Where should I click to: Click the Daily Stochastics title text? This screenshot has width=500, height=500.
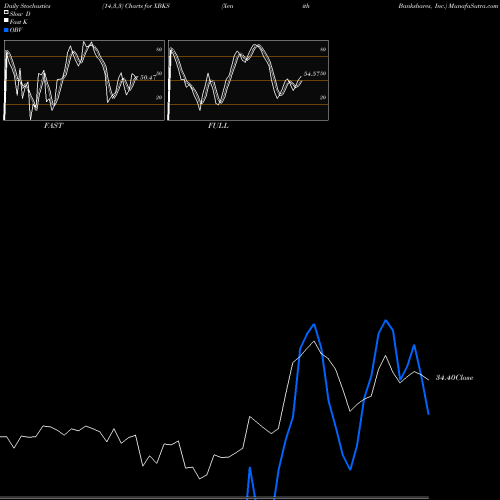pyautogui.click(x=27, y=6)
